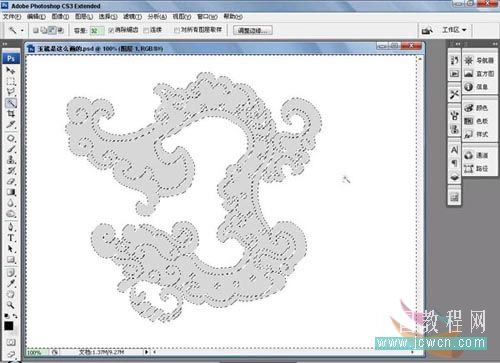Image resolution: width=500 pixels, height=363 pixels.
Task: Select the Dodge tool
Action: 11,214
